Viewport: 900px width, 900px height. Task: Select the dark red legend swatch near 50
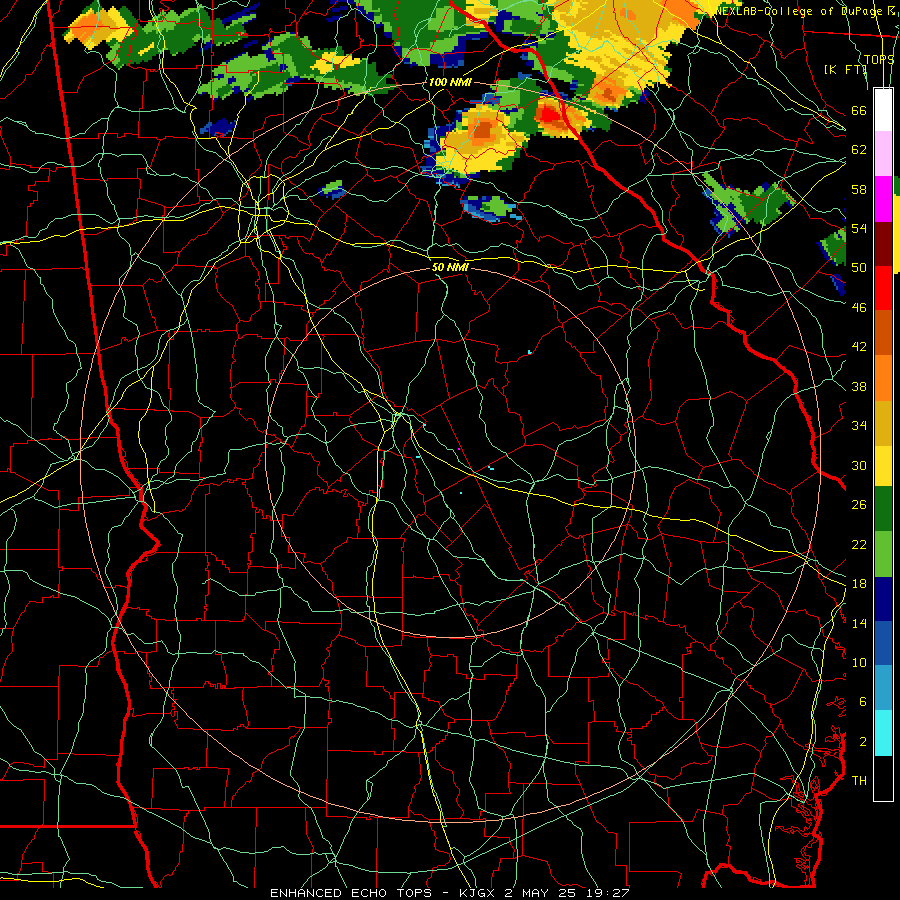[883, 243]
